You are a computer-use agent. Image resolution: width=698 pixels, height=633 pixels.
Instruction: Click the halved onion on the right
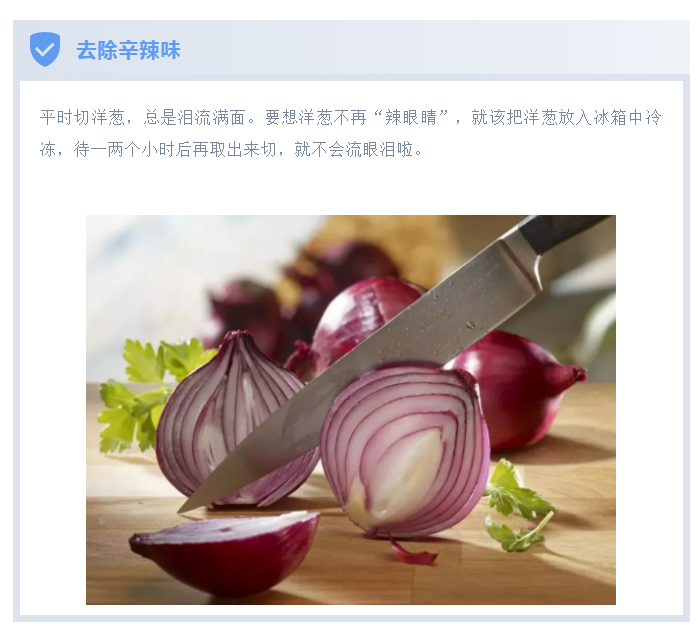(x=405, y=452)
